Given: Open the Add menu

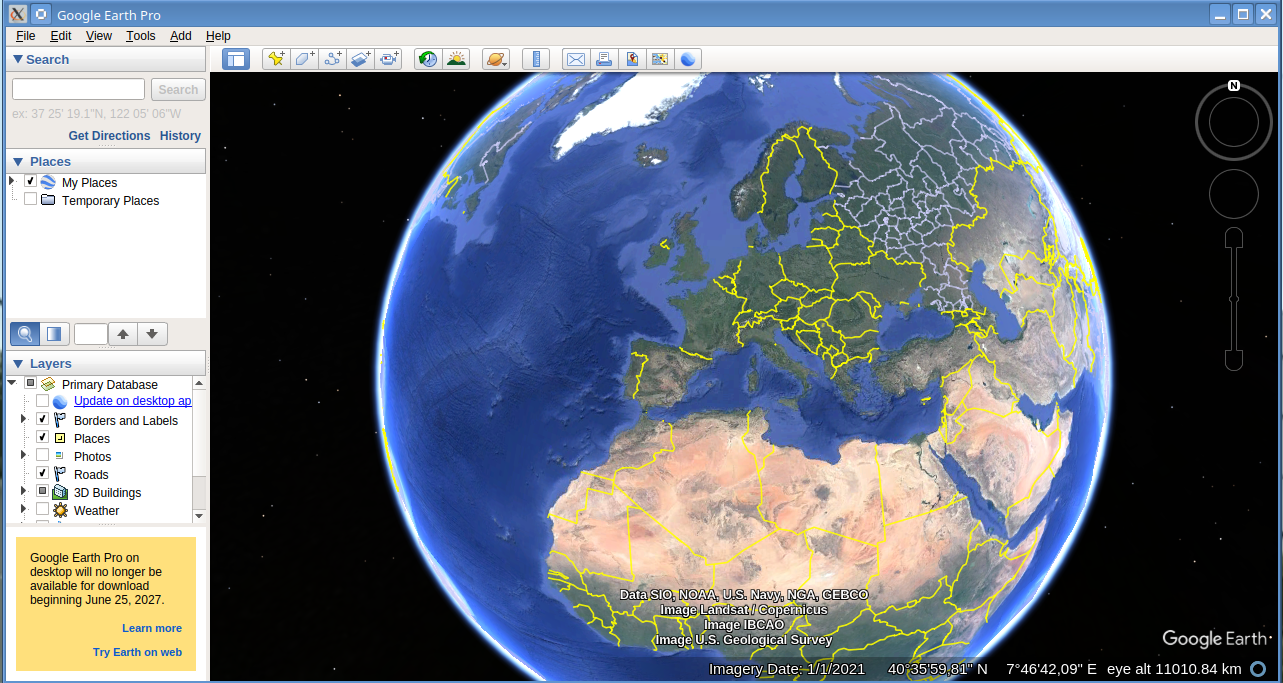Looking at the screenshot, I should 181,36.
